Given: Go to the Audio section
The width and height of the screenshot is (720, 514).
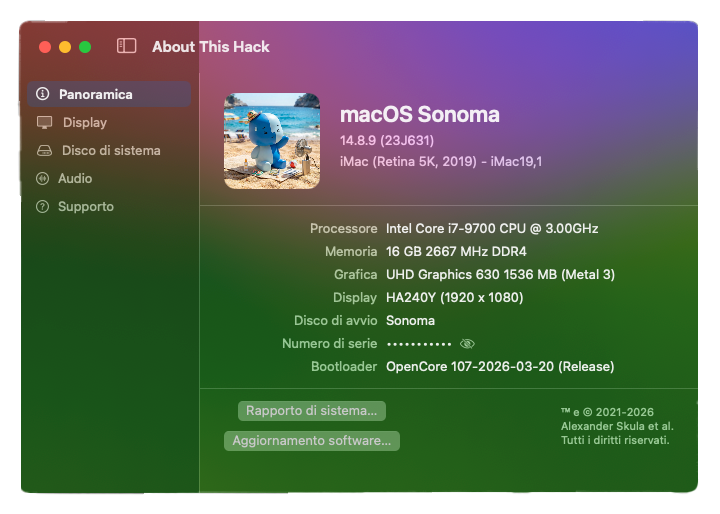Looking at the screenshot, I should coord(109,178).
